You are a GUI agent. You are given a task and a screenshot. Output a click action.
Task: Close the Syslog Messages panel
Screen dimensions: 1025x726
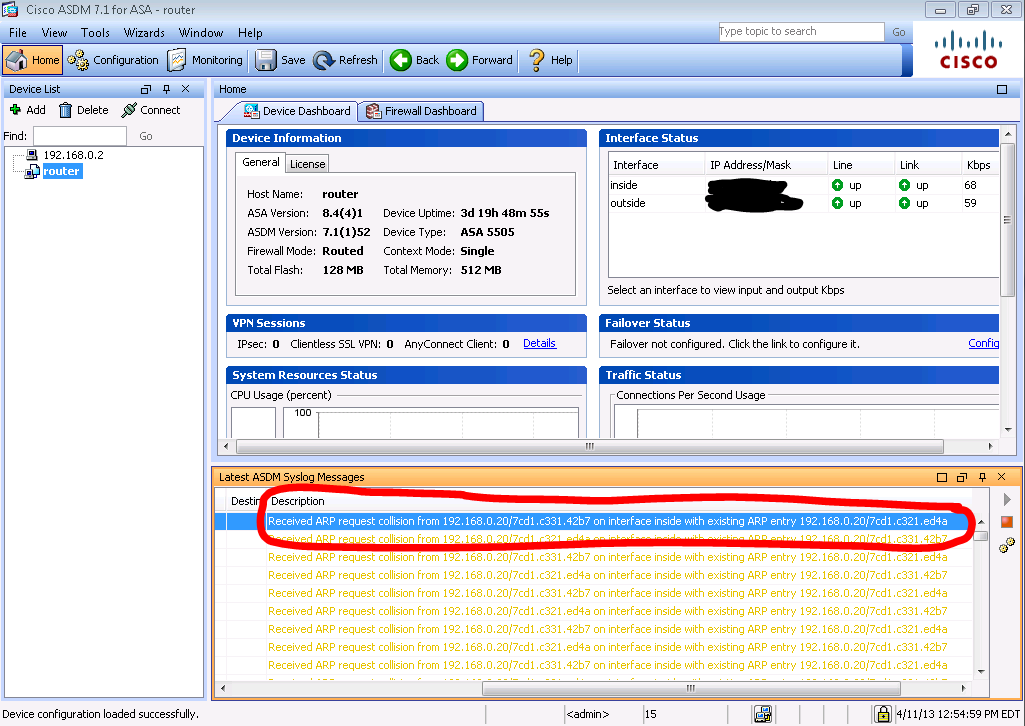point(1001,478)
